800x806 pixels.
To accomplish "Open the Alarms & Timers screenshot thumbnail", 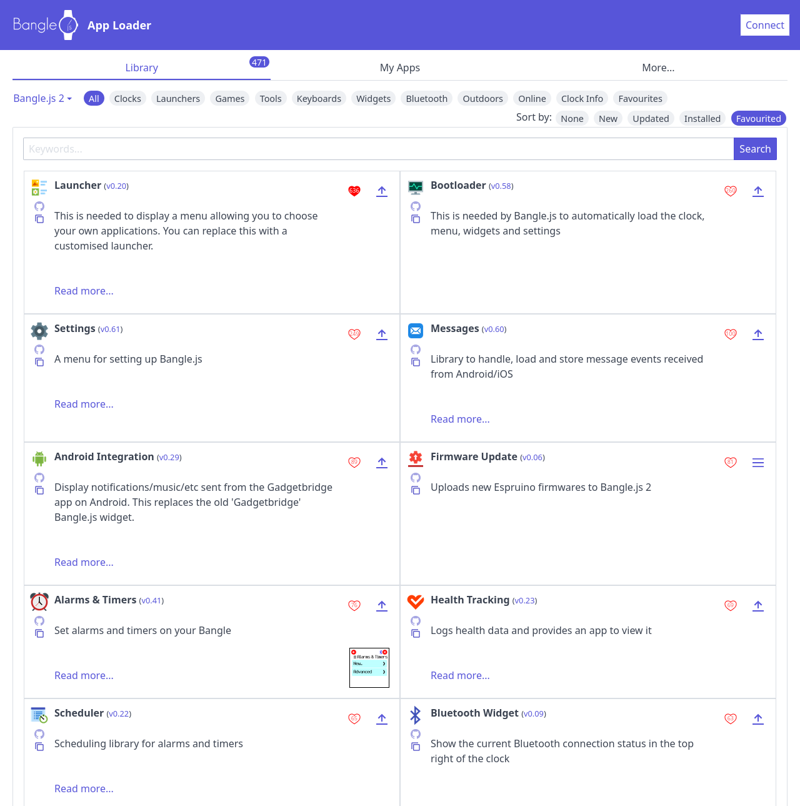I will click(369, 667).
